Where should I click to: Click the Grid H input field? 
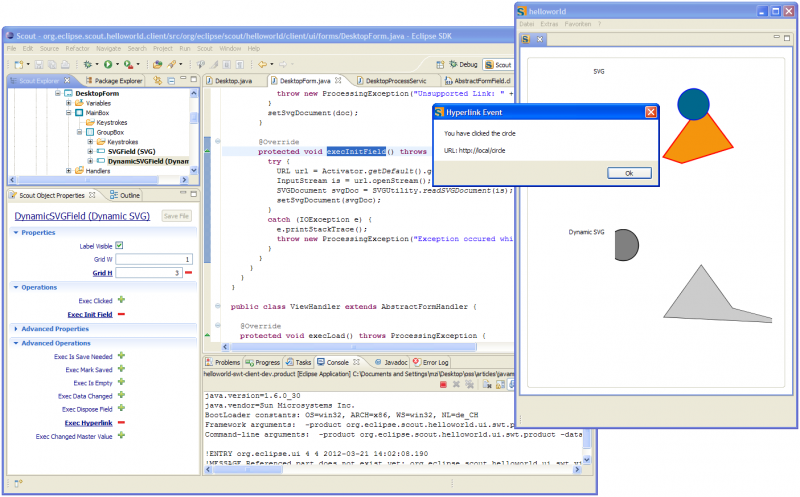(x=149, y=272)
